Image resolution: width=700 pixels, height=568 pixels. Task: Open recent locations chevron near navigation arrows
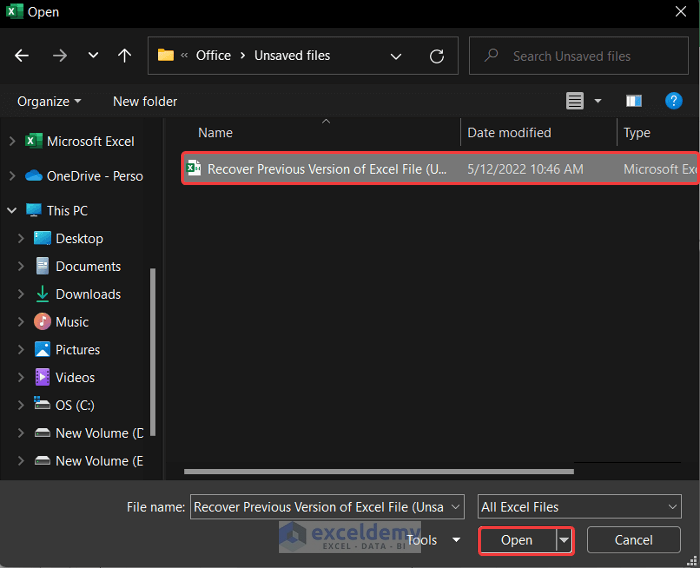pyautogui.click(x=93, y=55)
